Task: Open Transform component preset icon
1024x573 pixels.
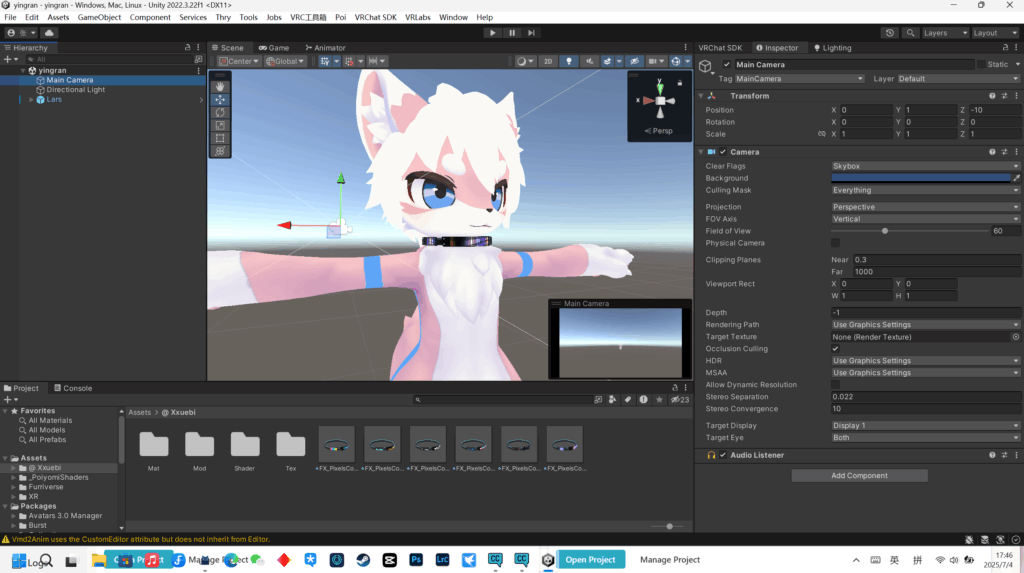Action: click(1004, 96)
